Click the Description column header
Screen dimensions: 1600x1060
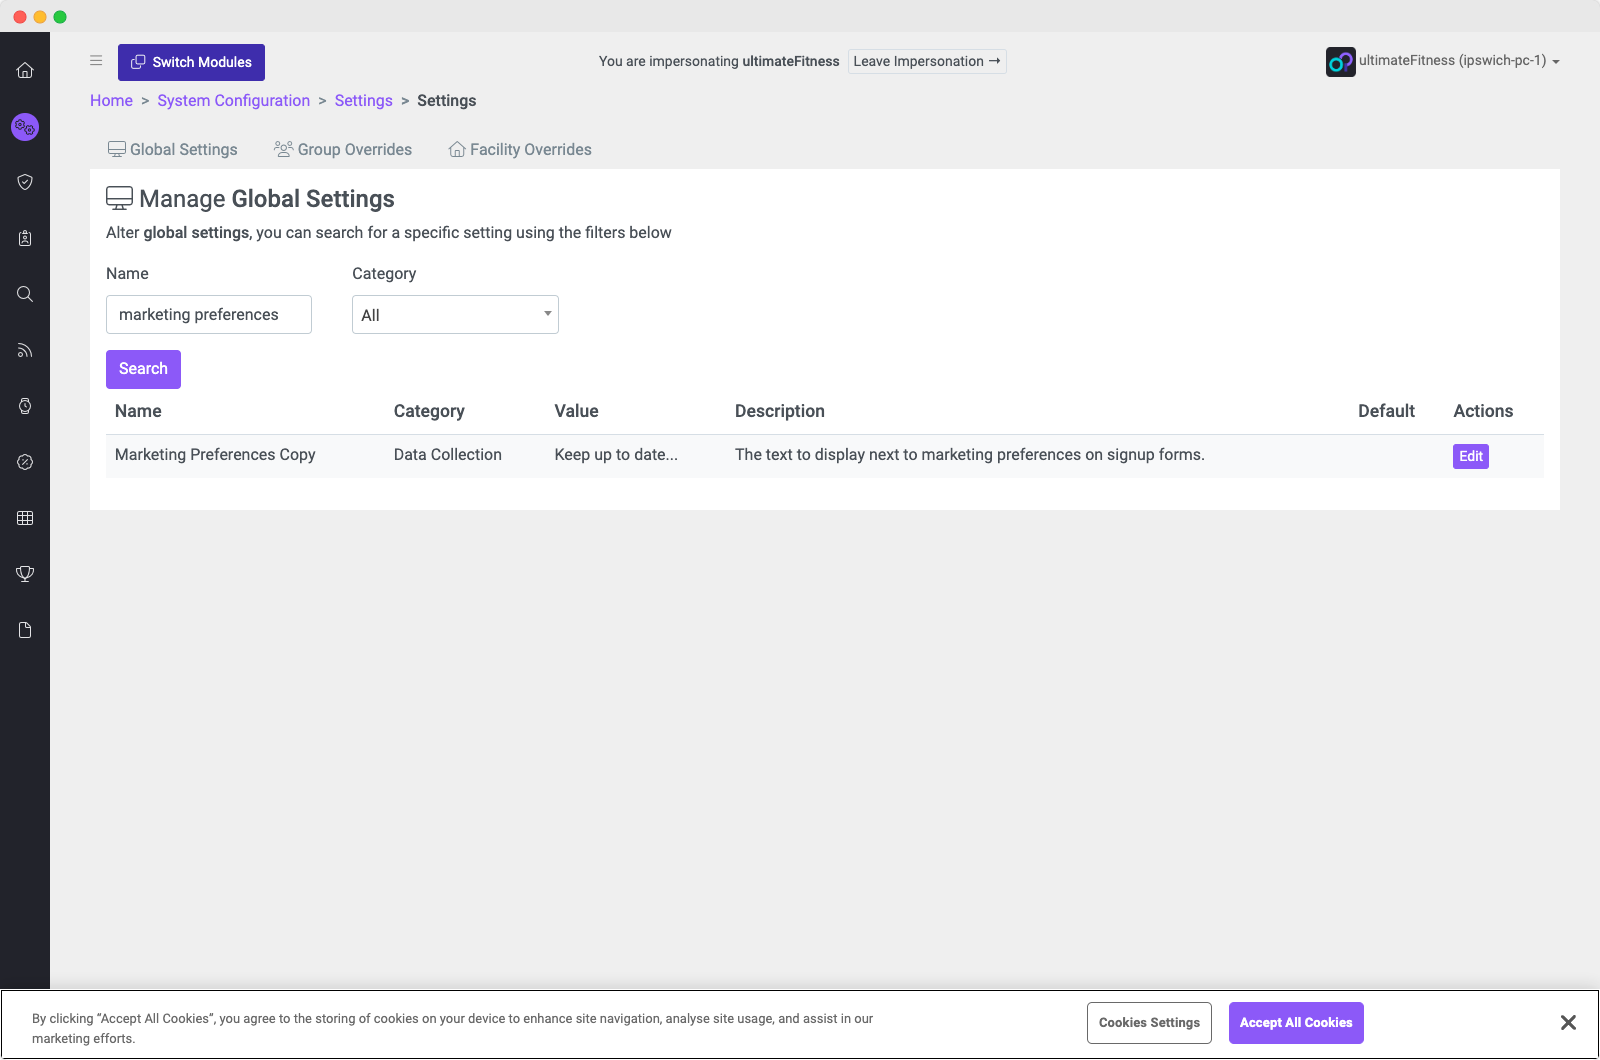(x=779, y=411)
